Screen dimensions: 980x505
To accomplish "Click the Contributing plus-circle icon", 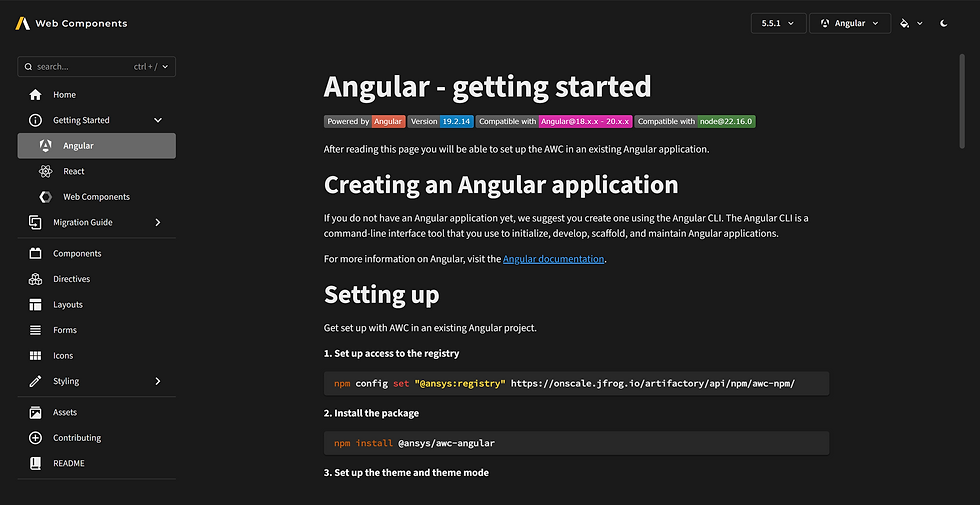I will [36, 438].
